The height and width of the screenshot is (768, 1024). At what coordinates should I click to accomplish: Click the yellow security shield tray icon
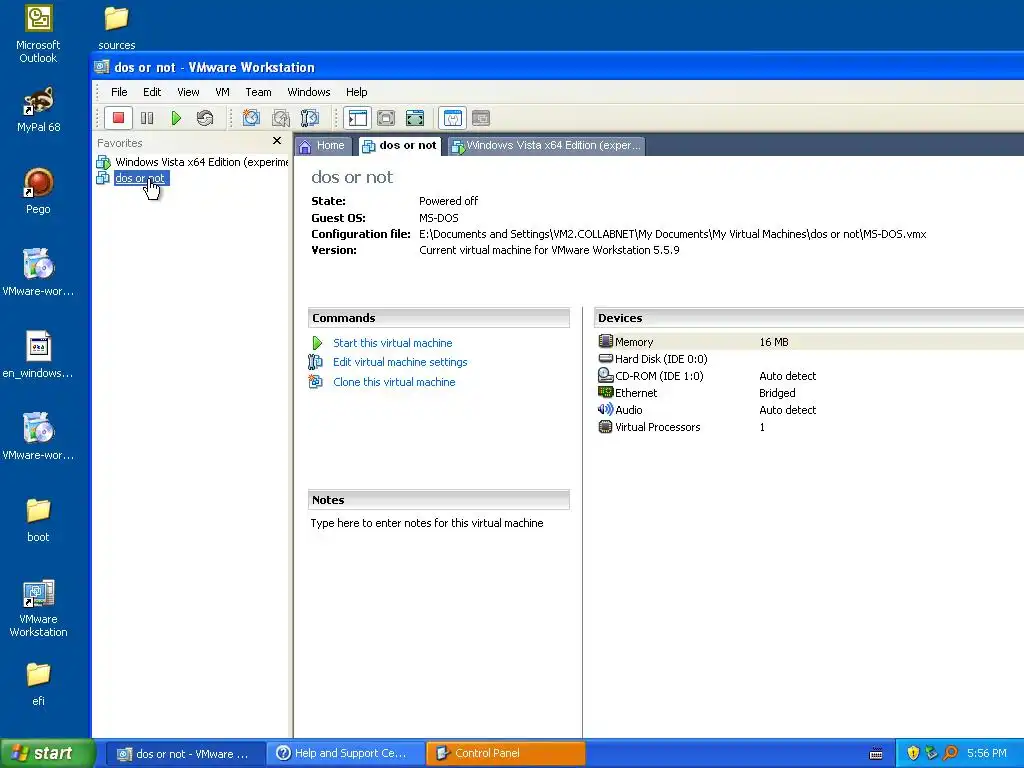[x=912, y=753]
